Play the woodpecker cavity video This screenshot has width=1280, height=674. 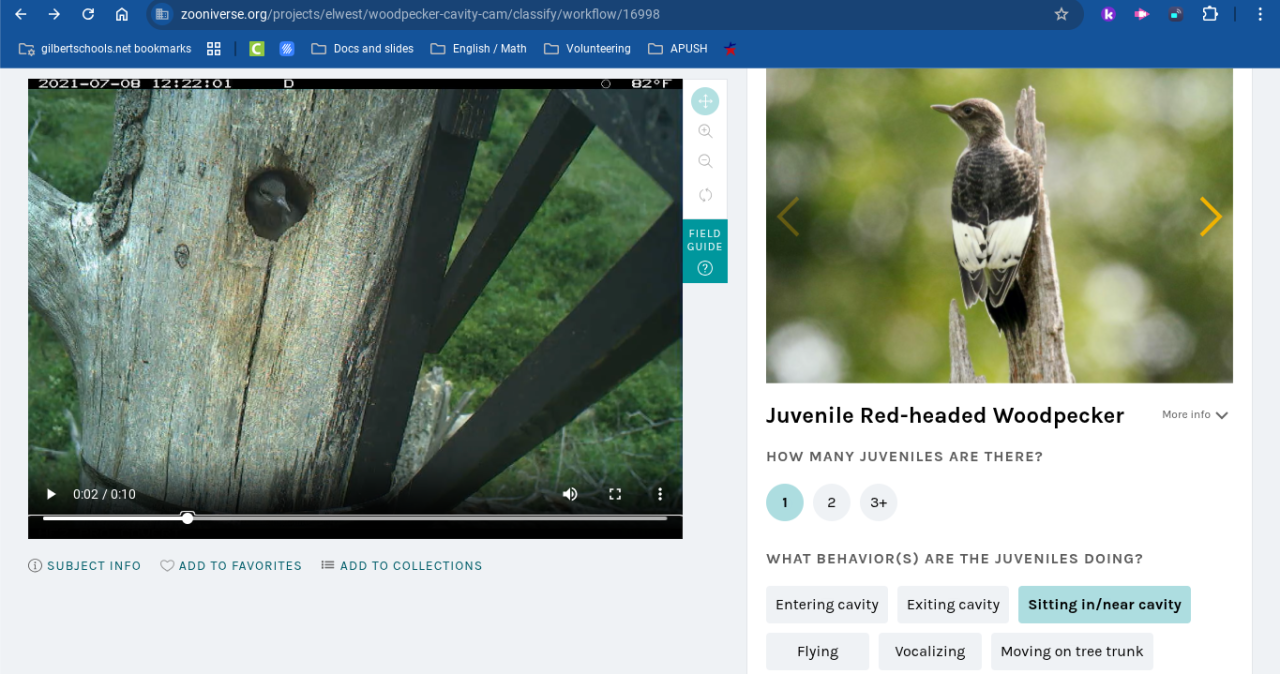coord(51,494)
